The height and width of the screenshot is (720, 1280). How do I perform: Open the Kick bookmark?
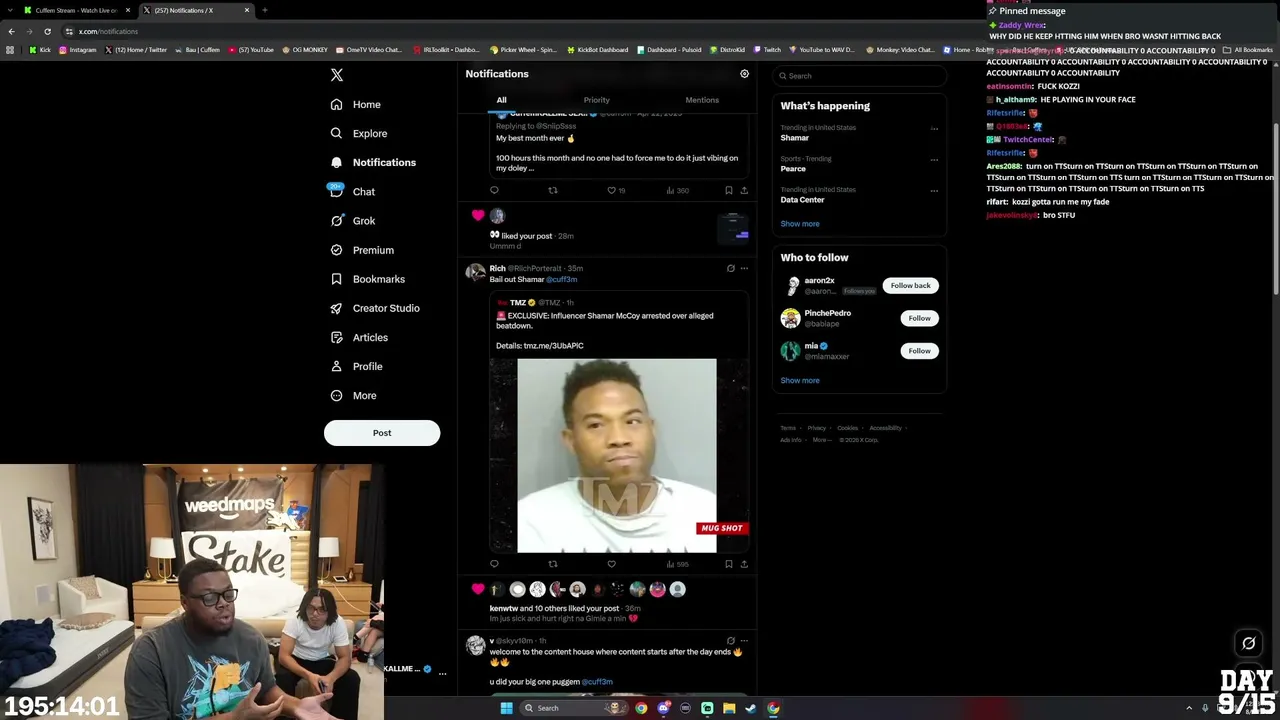pos(39,50)
